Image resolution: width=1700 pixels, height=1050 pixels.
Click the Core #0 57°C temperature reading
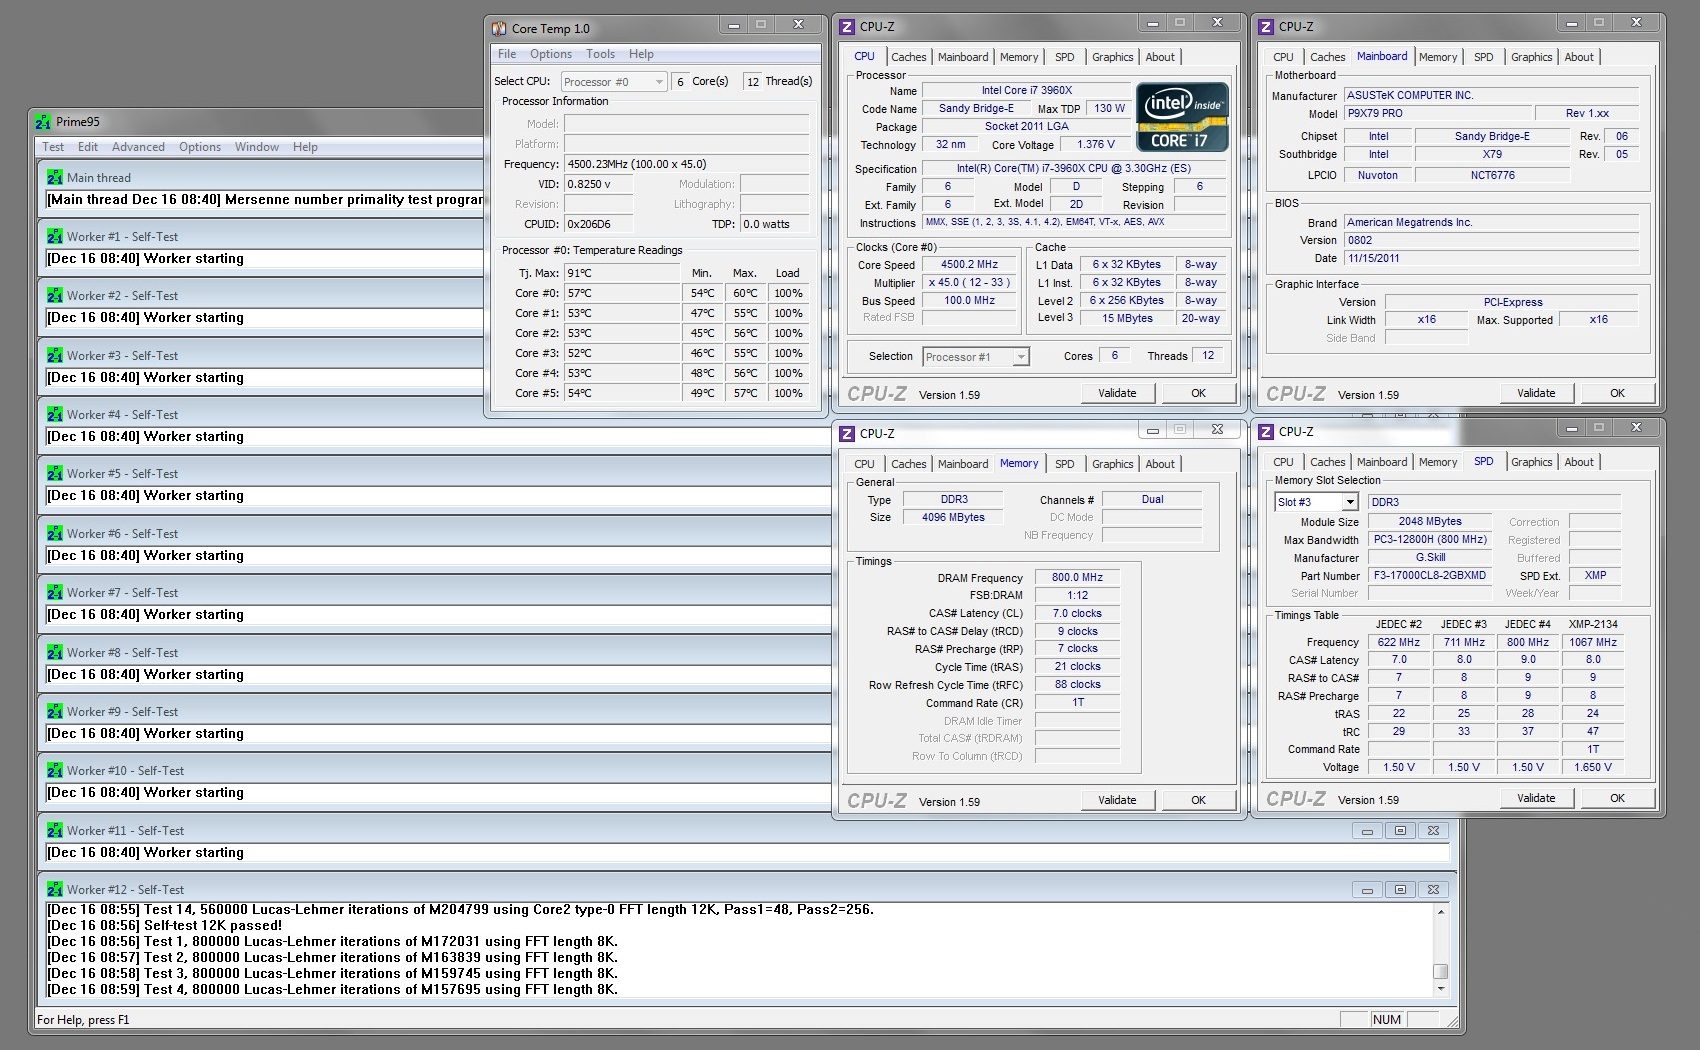622,293
